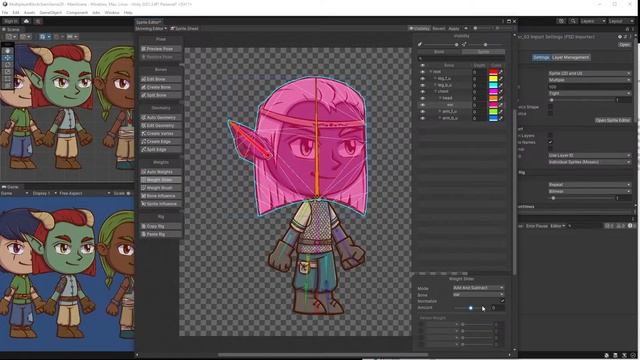Select the Auto Weights tool

[x=161, y=172]
